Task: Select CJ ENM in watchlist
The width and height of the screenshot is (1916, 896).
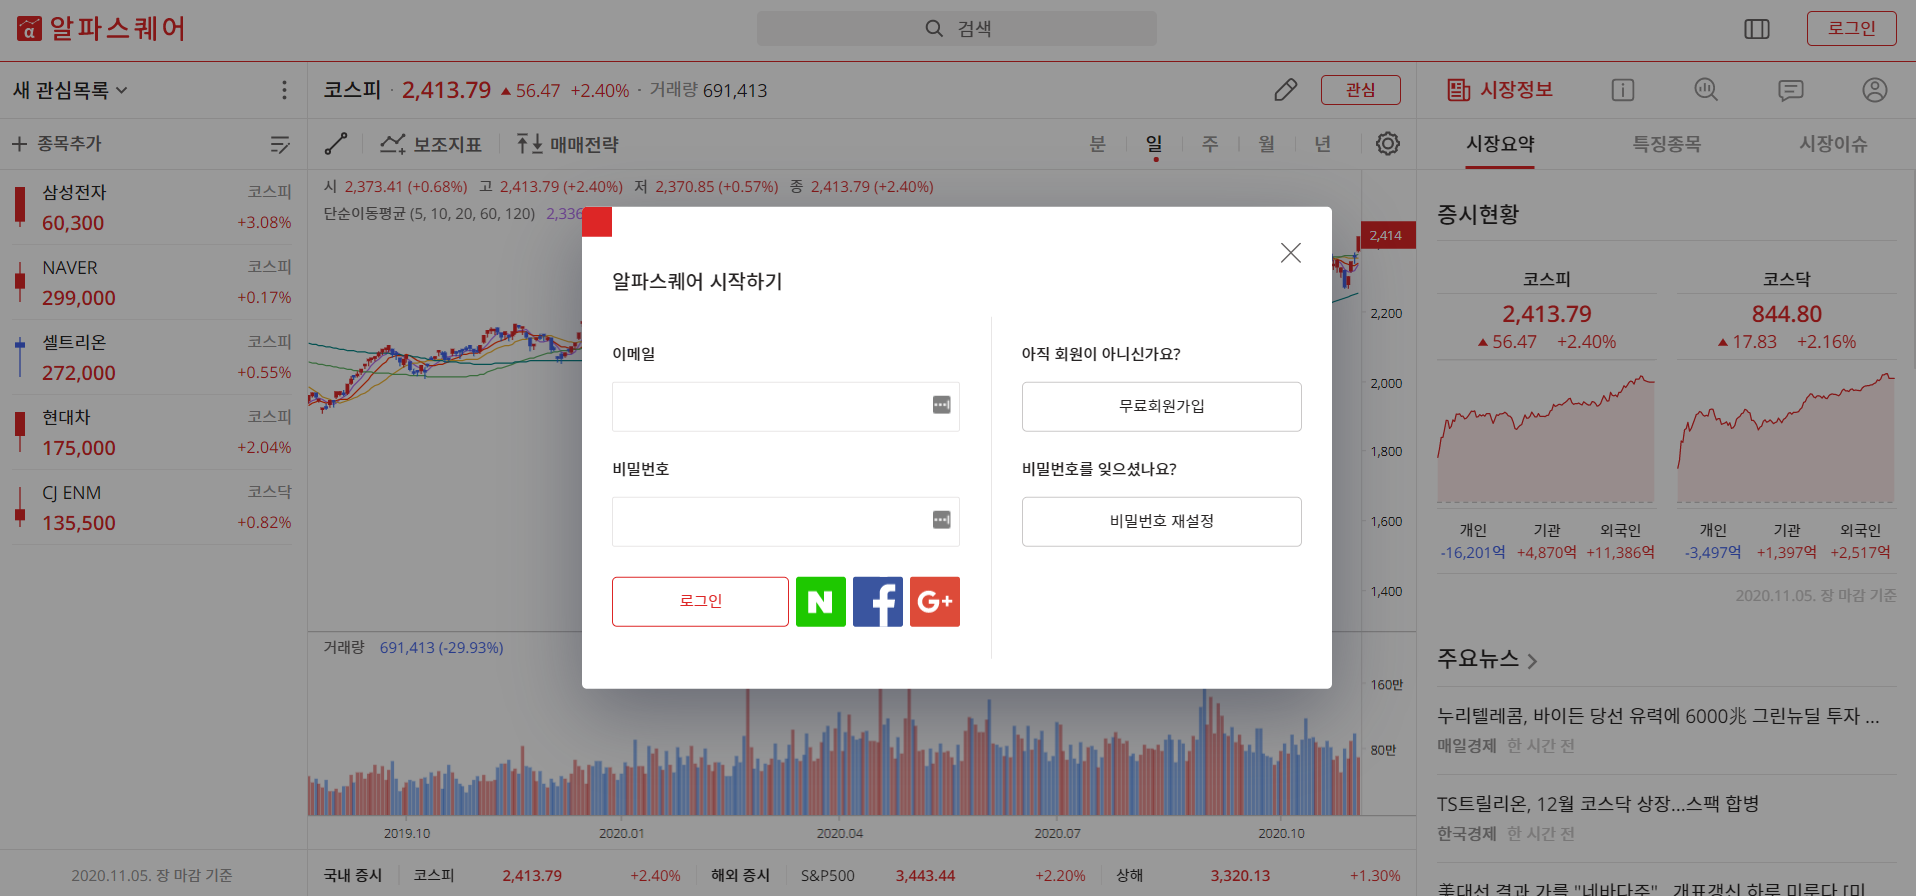Action: click(153, 507)
